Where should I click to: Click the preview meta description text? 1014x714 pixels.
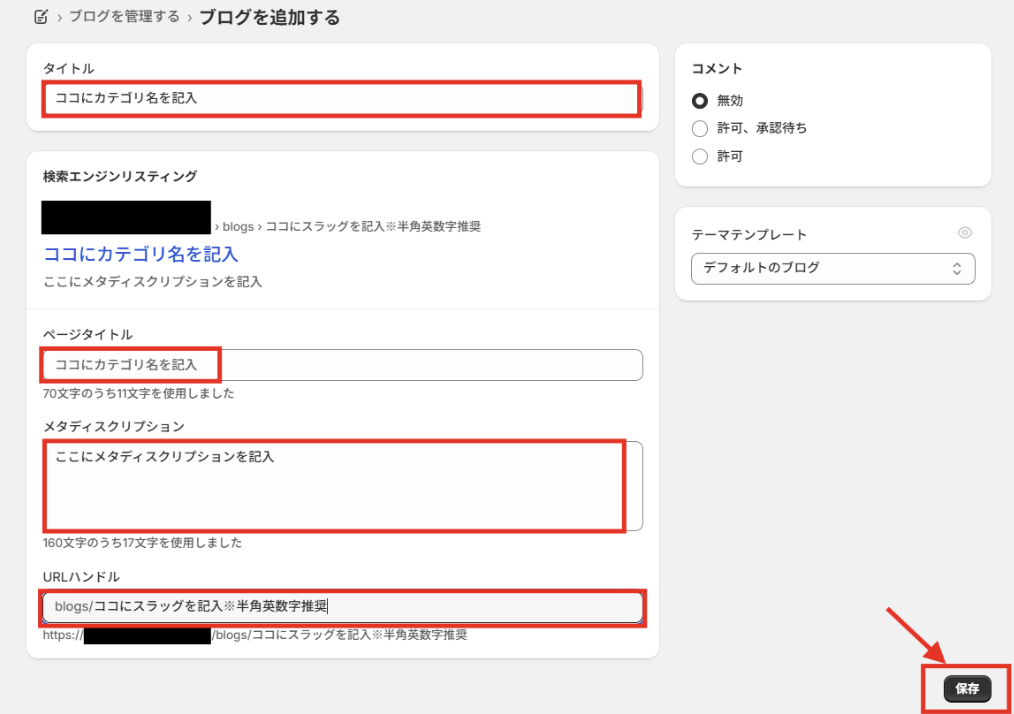152,282
